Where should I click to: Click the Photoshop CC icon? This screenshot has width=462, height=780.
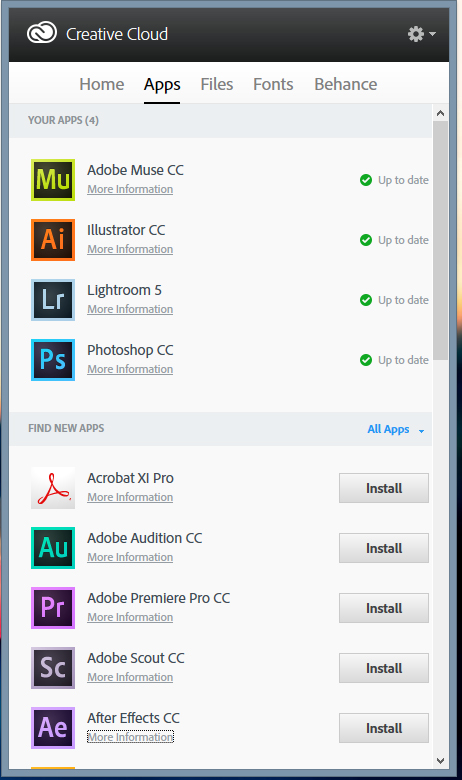click(x=53, y=360)
